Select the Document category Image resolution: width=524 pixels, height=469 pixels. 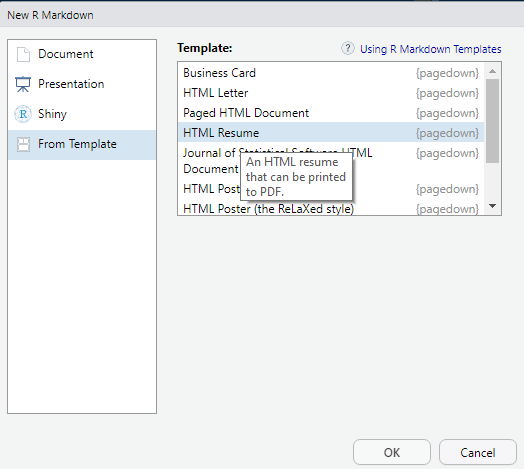(82, 54)
